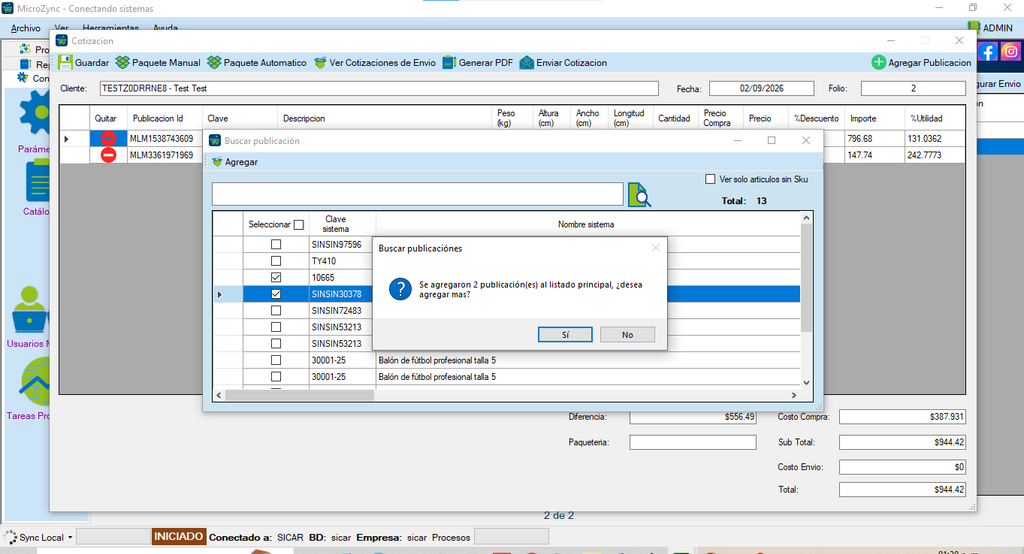Open Facebook icon in main window
1024x554 pixels.
(987, 52)
